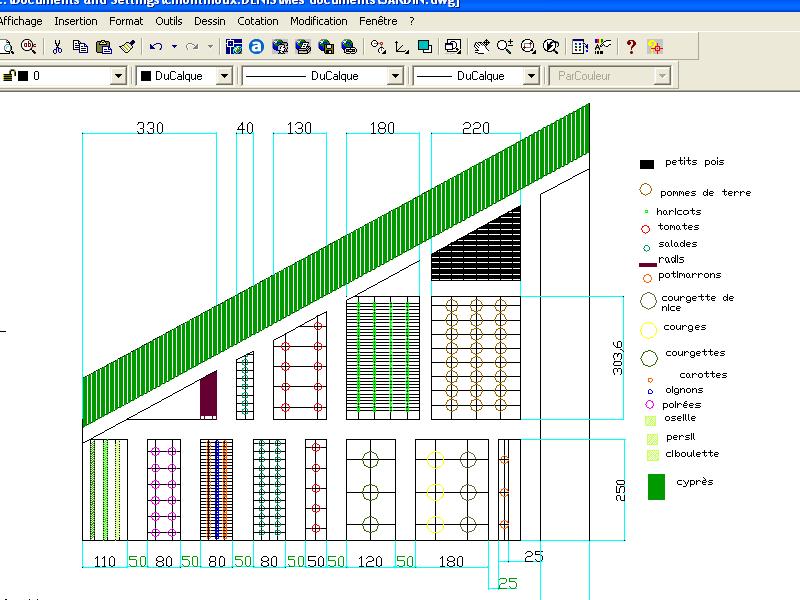Image resolution: width=800 pixels, height=600 pixels.
Task: Click the green cyprès legend swatch
Action: (x=656, y=486)
